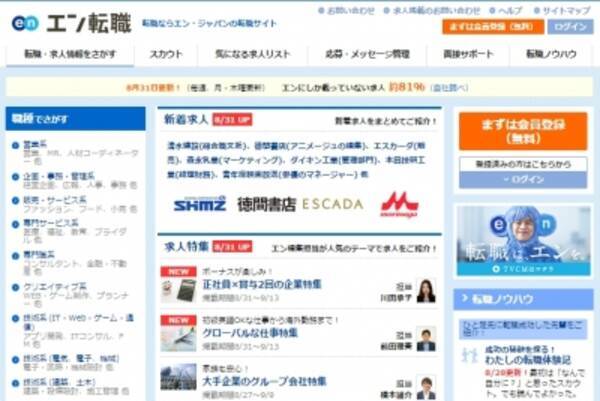Click the en logo icon in the header
This screenshot has width=600, height=401.
coord(25,23)
